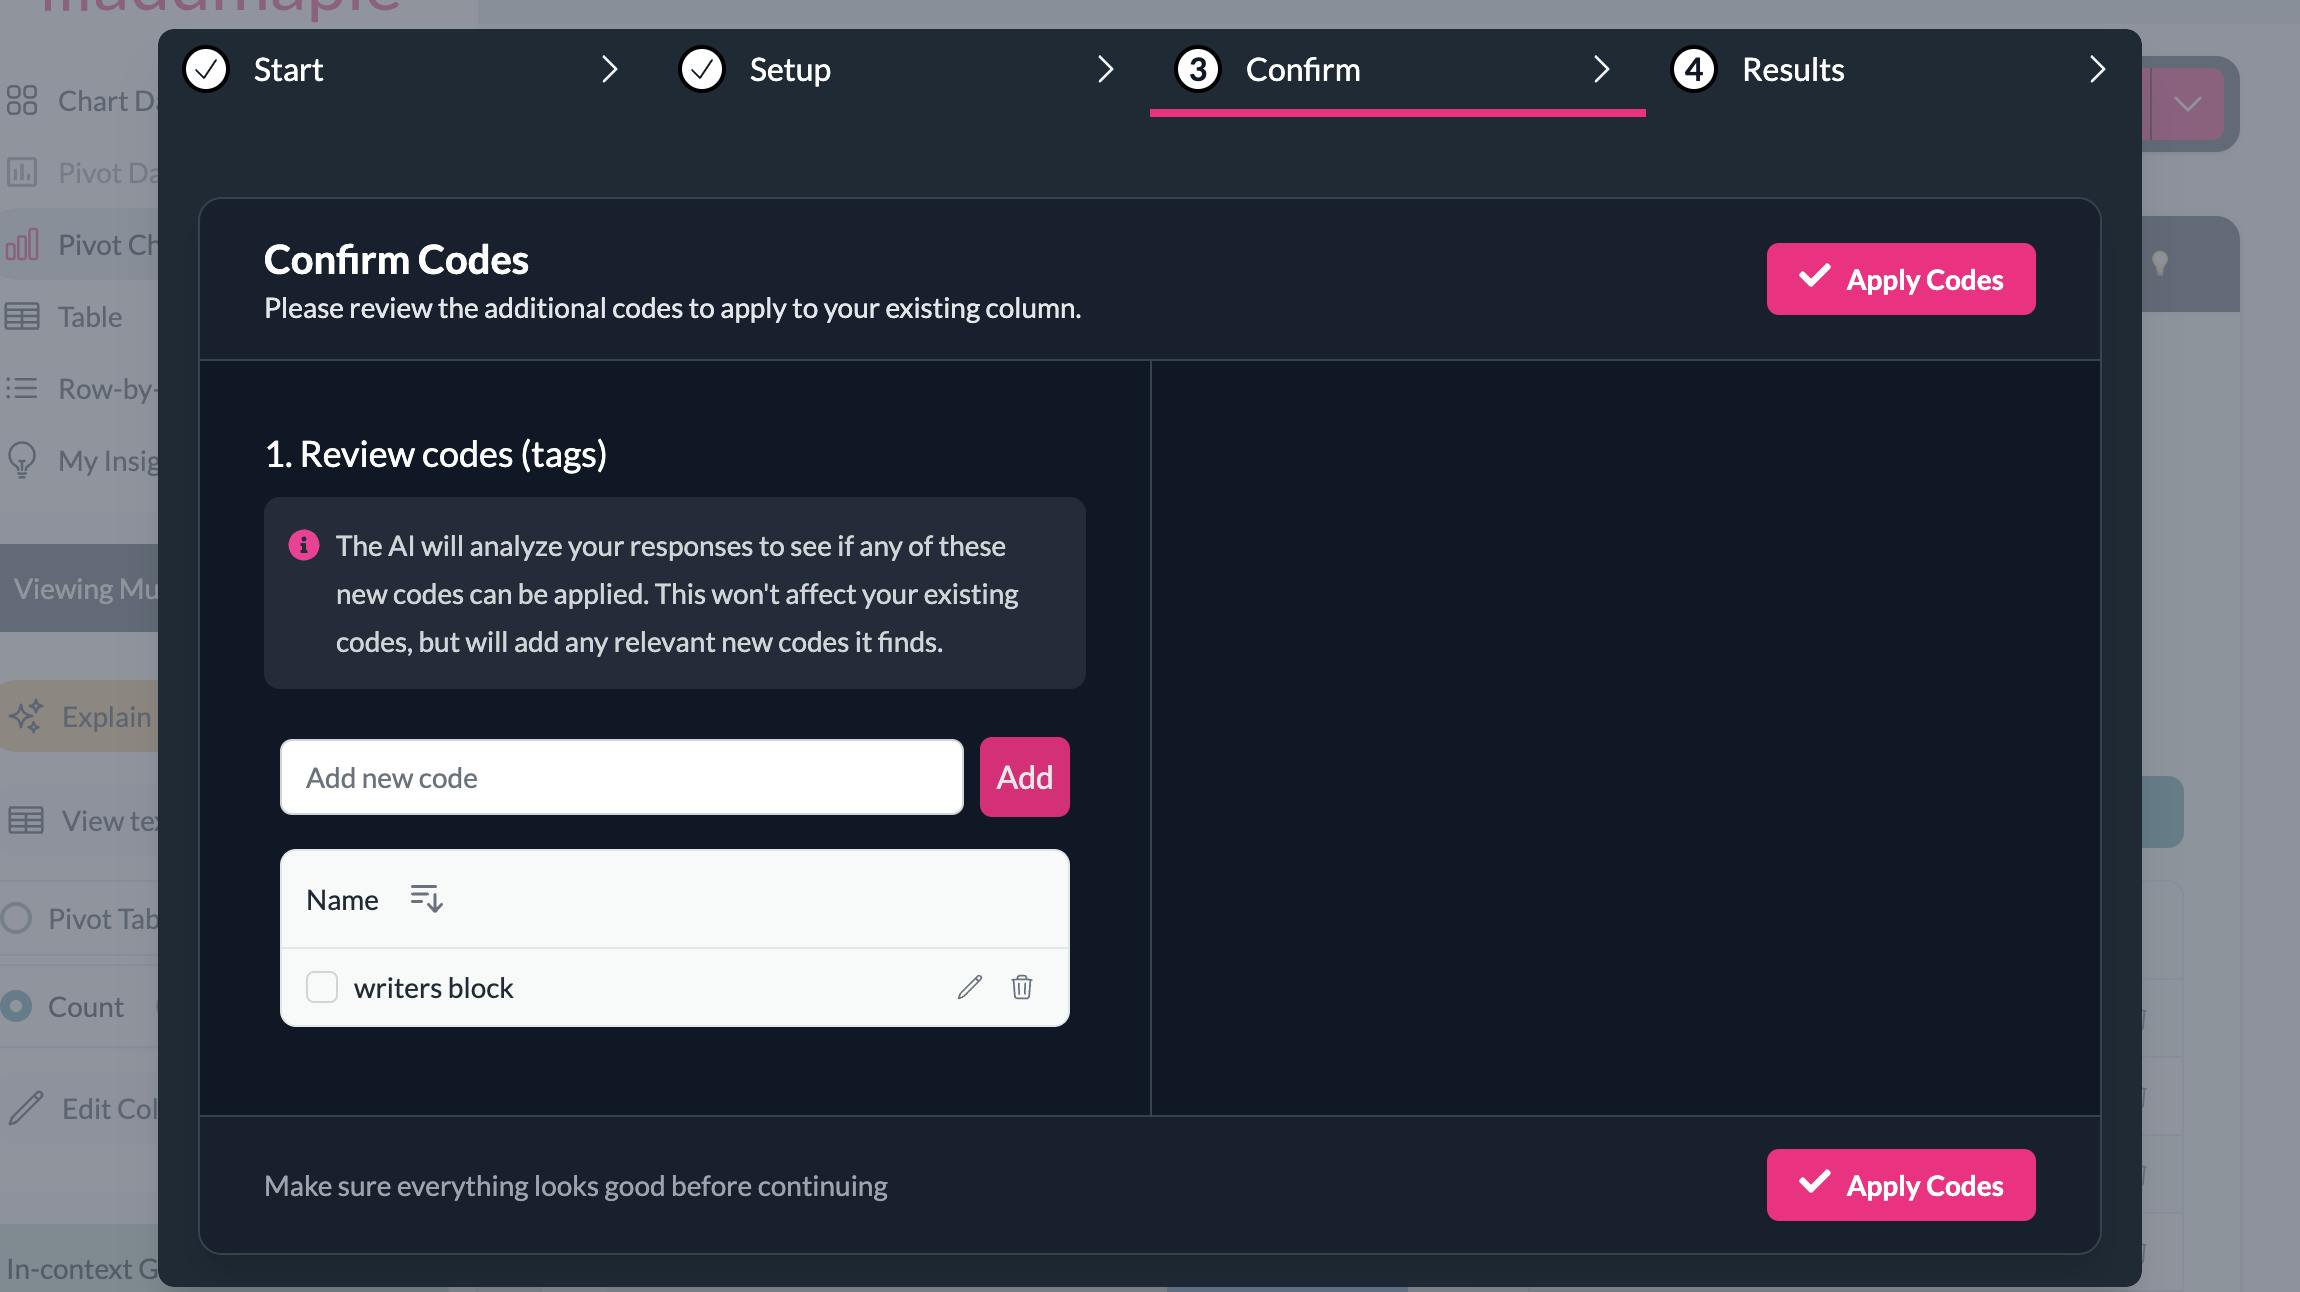This screenshot has width=2300, height=1292.
Task: Click the top Apply Codes button
Action: pyautogui.click(x=1899, y=279)
